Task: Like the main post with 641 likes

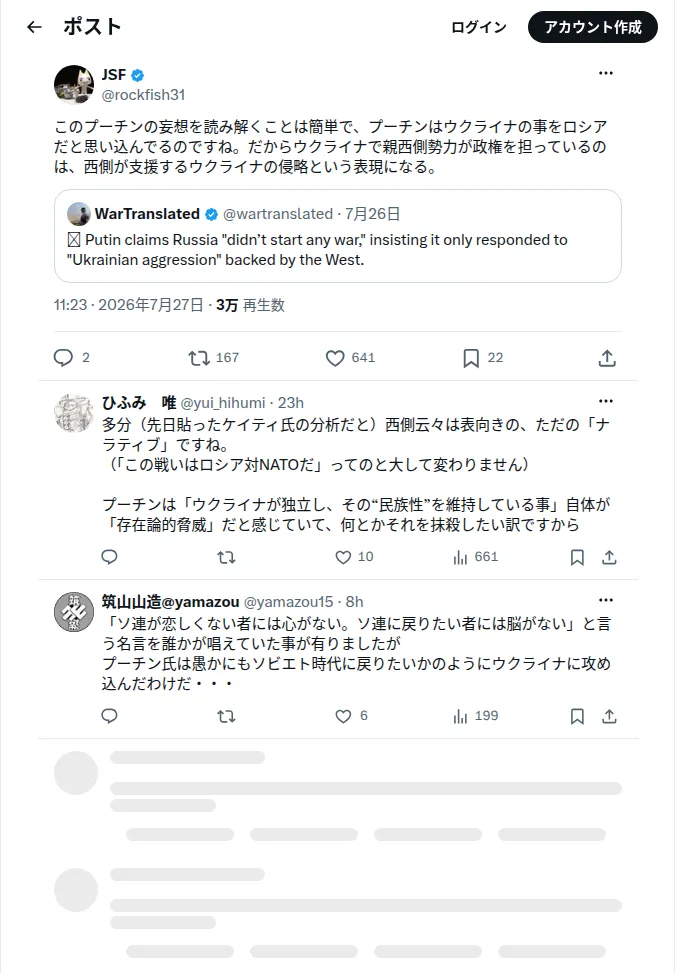Action: pyautogui.click(x=335, y=357)
